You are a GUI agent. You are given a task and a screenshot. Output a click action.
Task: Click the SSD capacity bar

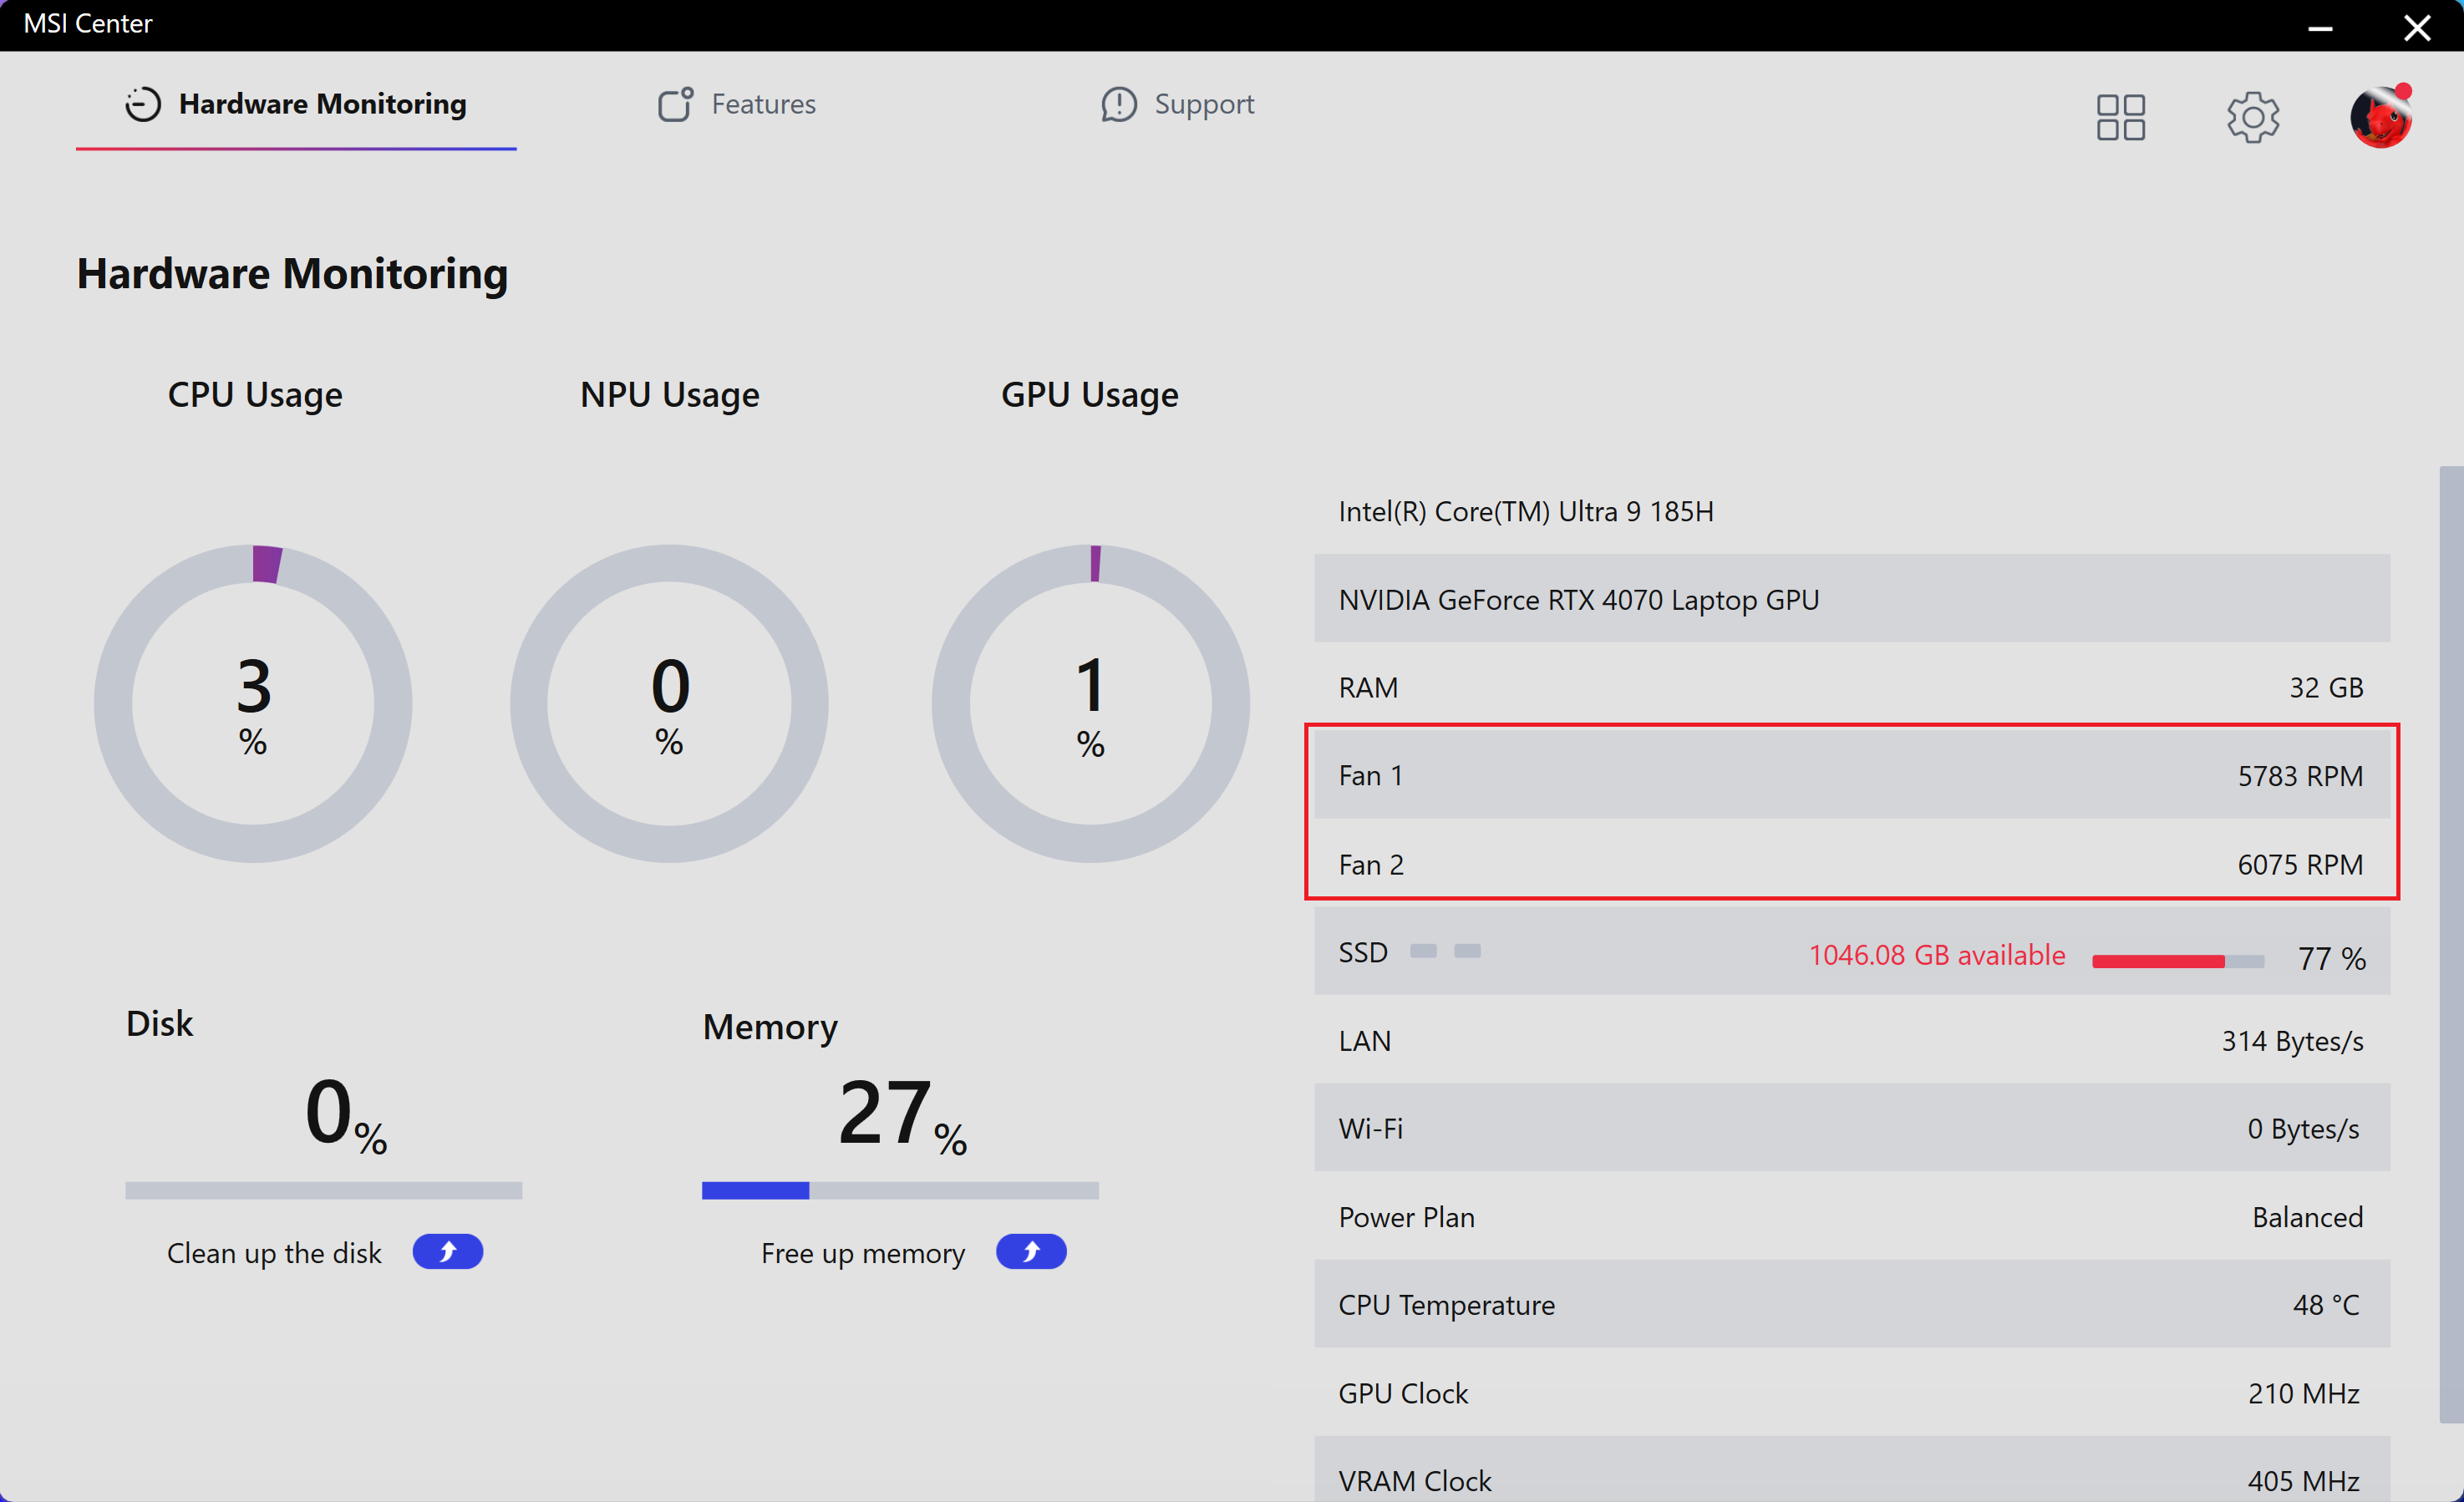point(2177,961)
